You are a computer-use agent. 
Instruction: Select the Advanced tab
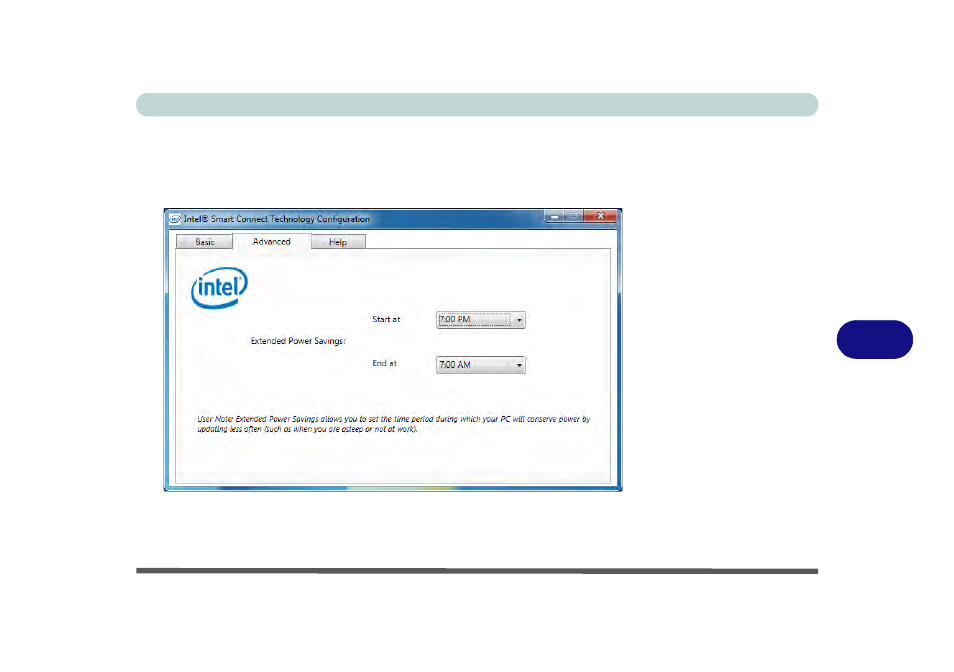tap(271, 241)
